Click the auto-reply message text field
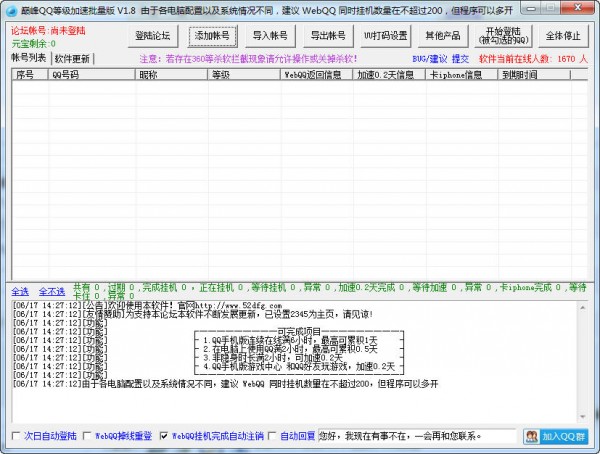 click(417, 436)
